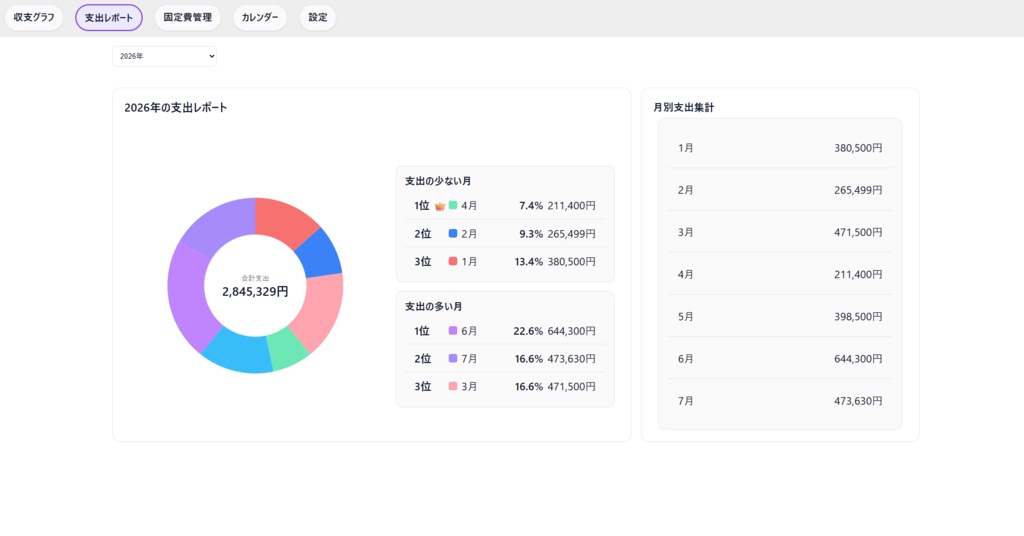Open the カレンダー tab

tap(260, 18)
